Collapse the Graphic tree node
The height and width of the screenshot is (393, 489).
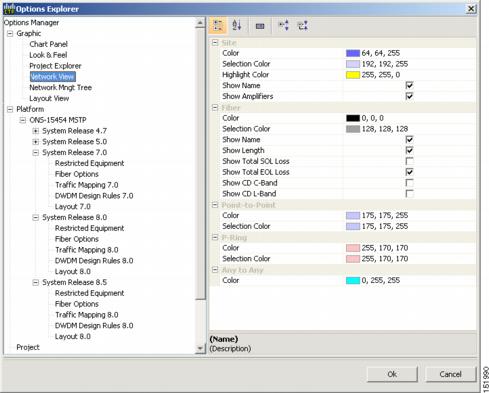[10, 34]
